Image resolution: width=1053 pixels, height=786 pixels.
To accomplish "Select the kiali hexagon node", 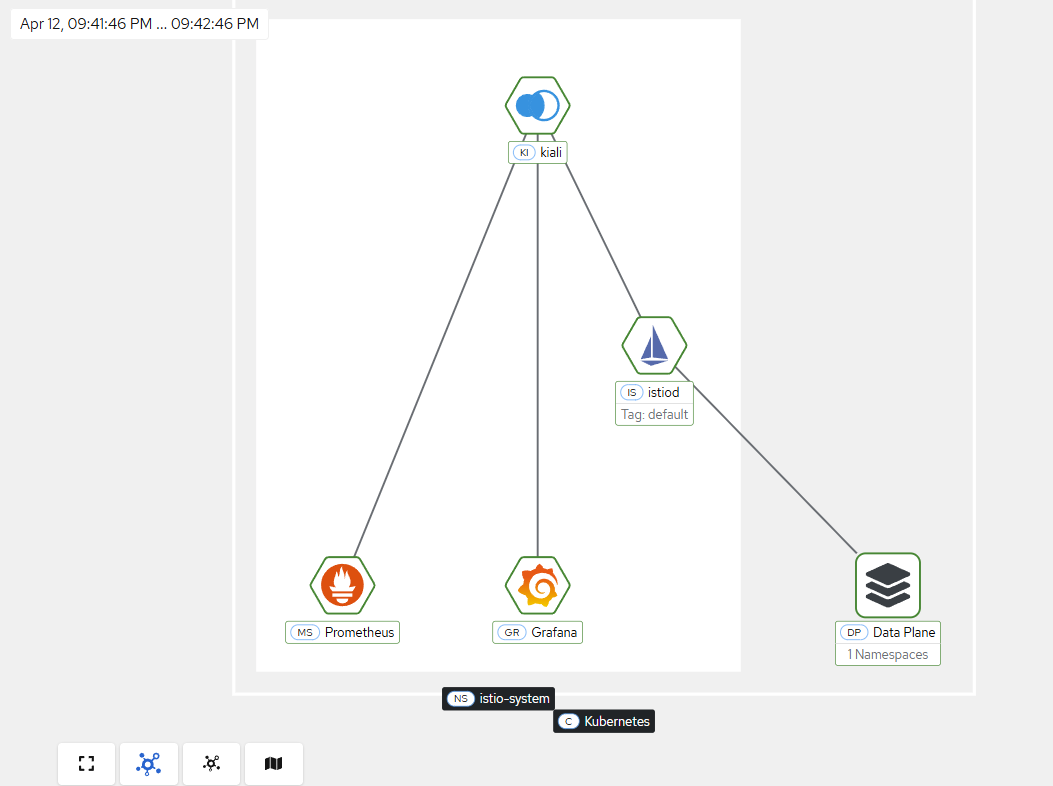I will pos(537,105).
